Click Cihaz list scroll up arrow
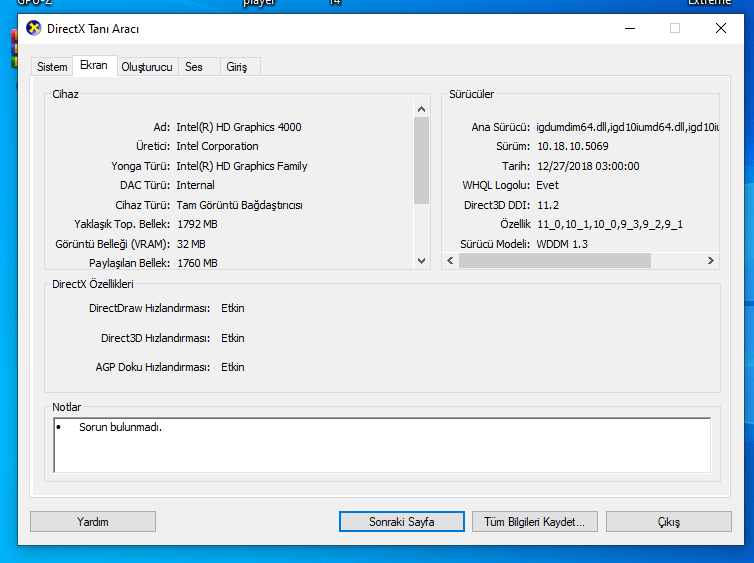754x563 pixels. [x=422, y=109]
